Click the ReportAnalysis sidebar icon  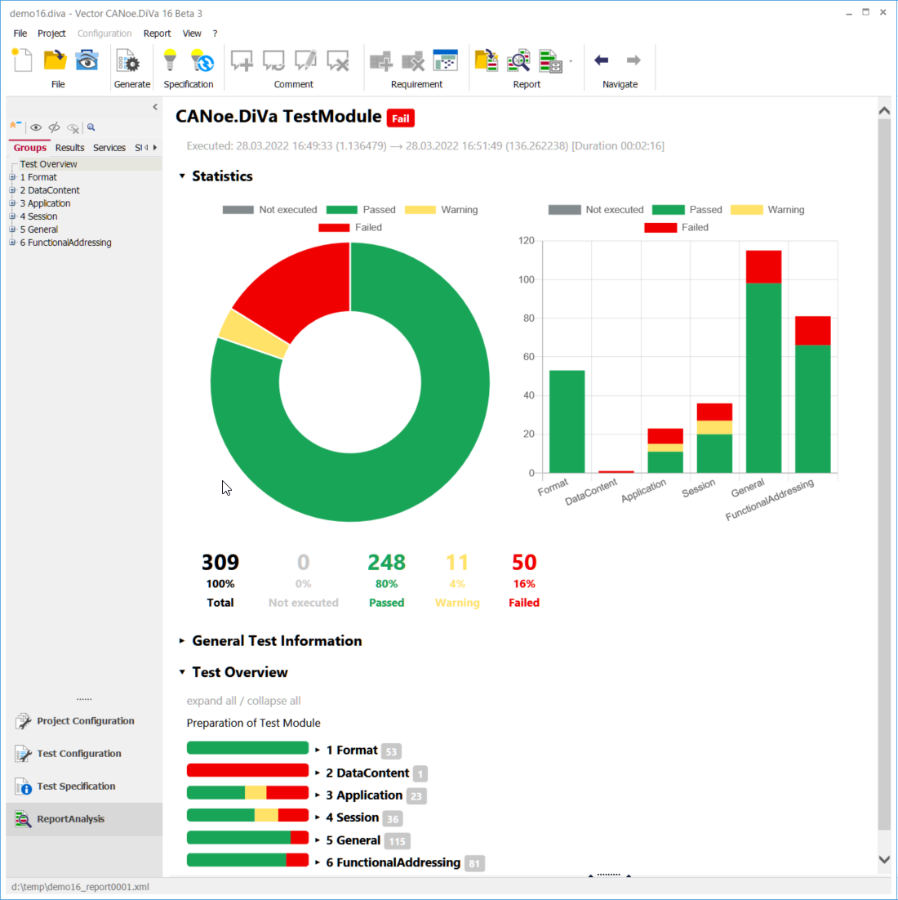coord(23,819)
